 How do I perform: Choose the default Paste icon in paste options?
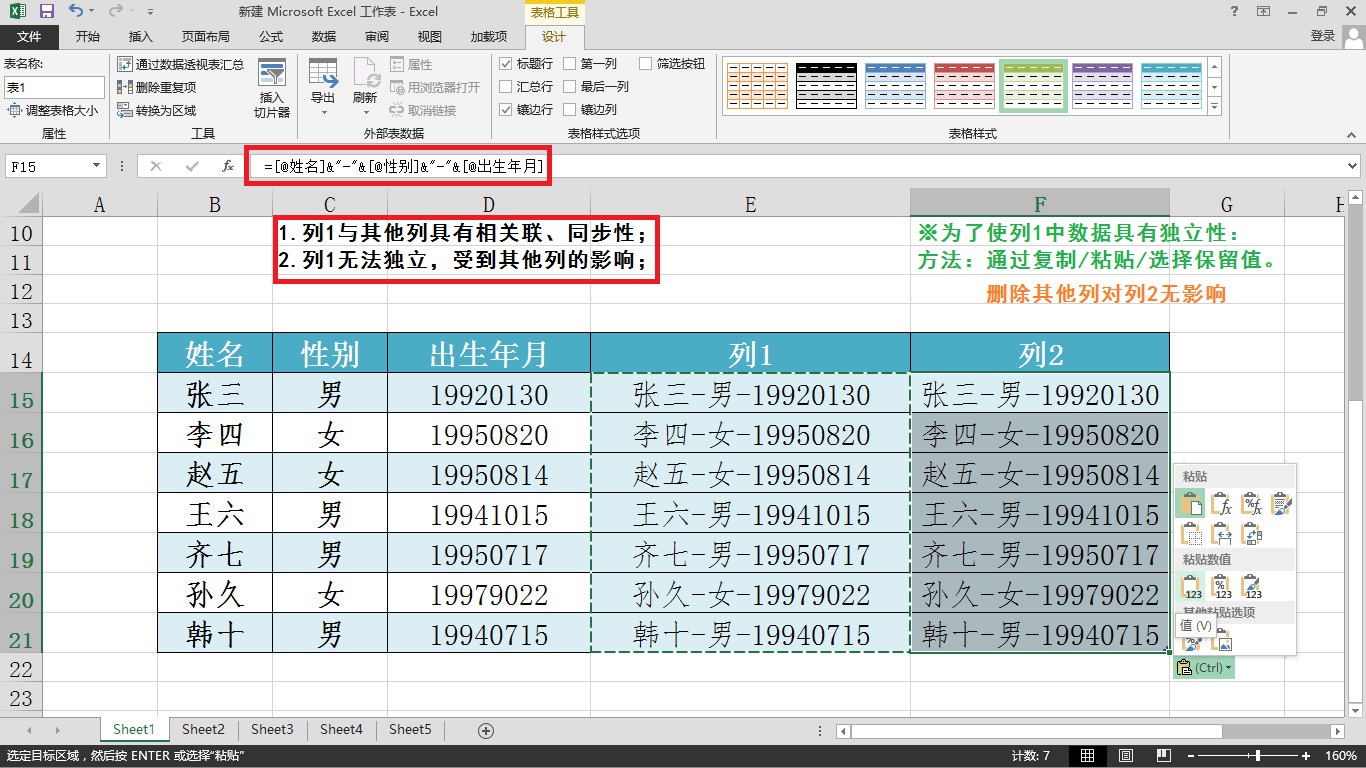pyautogui.click(x=1192, y=503)
